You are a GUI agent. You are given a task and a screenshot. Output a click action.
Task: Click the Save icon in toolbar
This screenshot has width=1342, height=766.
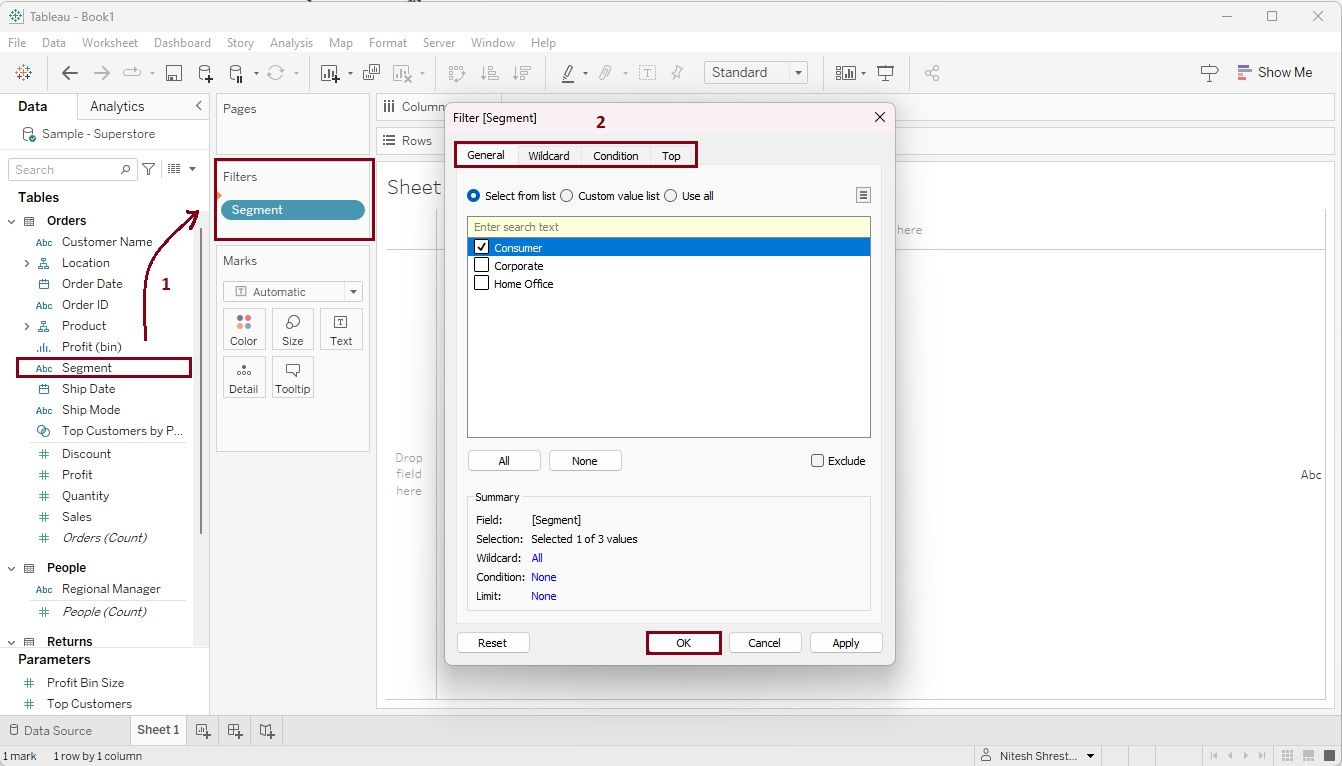(x=174, y=73)
